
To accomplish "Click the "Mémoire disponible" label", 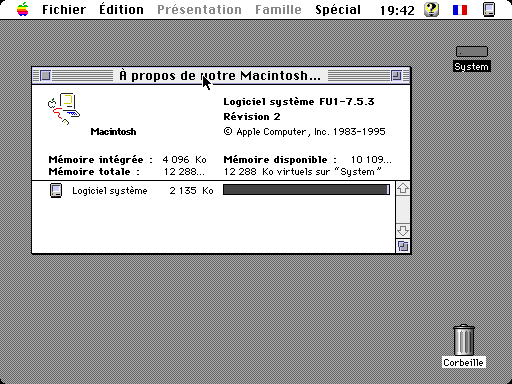I will tap(280, 160).
